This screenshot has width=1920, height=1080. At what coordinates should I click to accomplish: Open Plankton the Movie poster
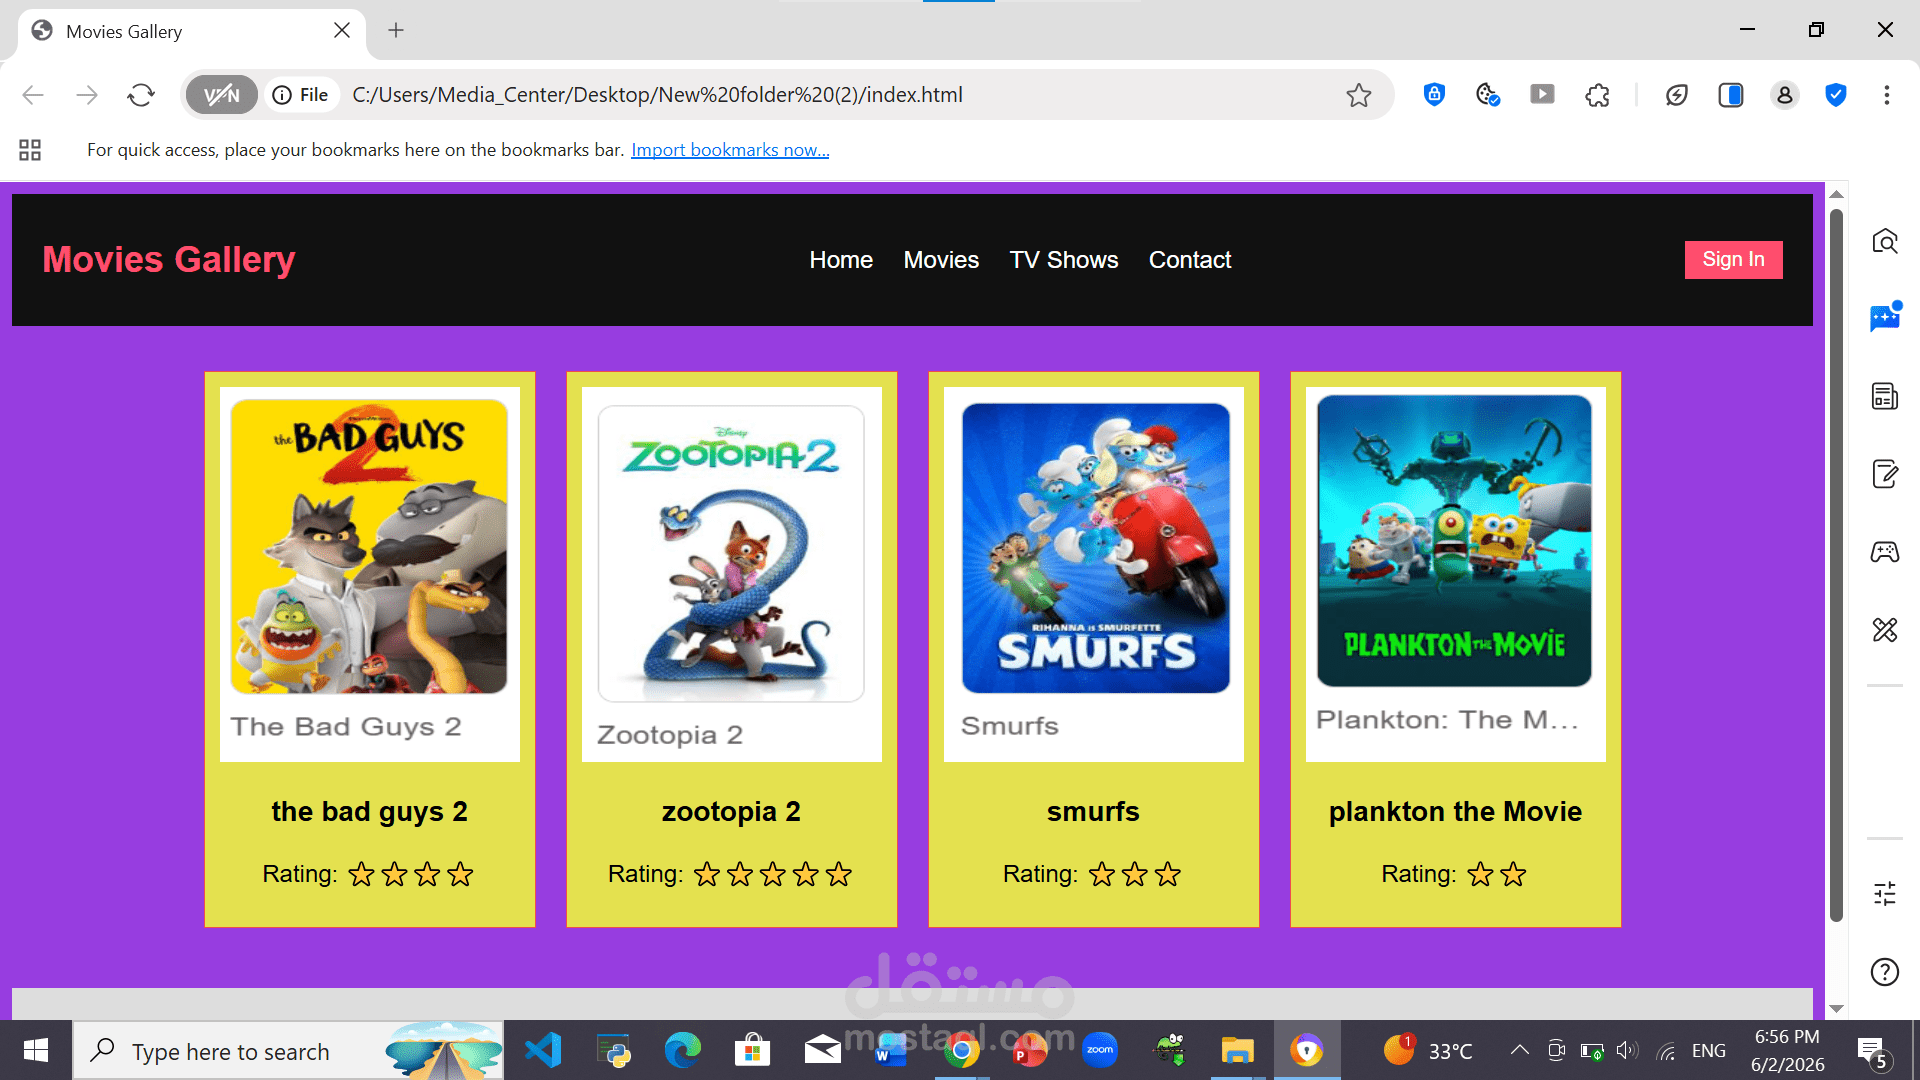1456,574
